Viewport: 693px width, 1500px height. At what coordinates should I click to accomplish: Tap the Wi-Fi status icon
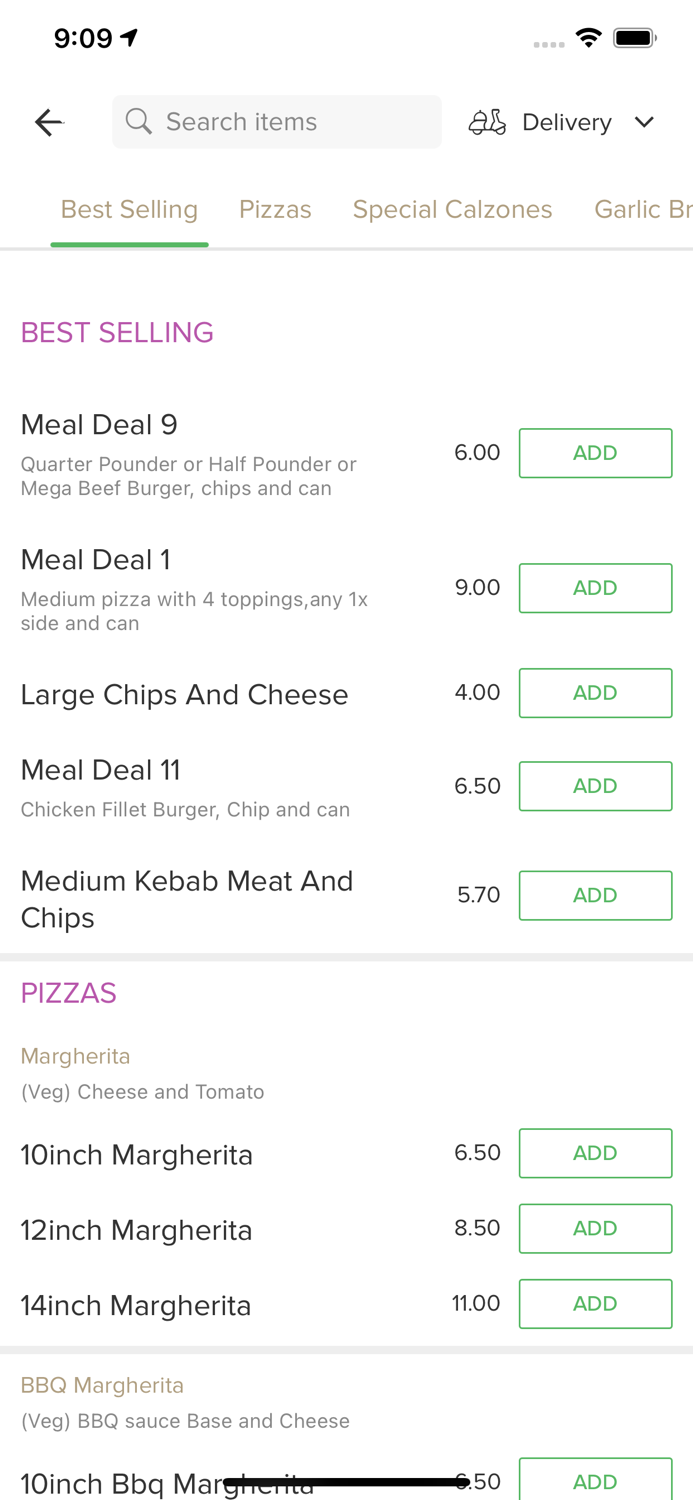click(x=589, y=38)
